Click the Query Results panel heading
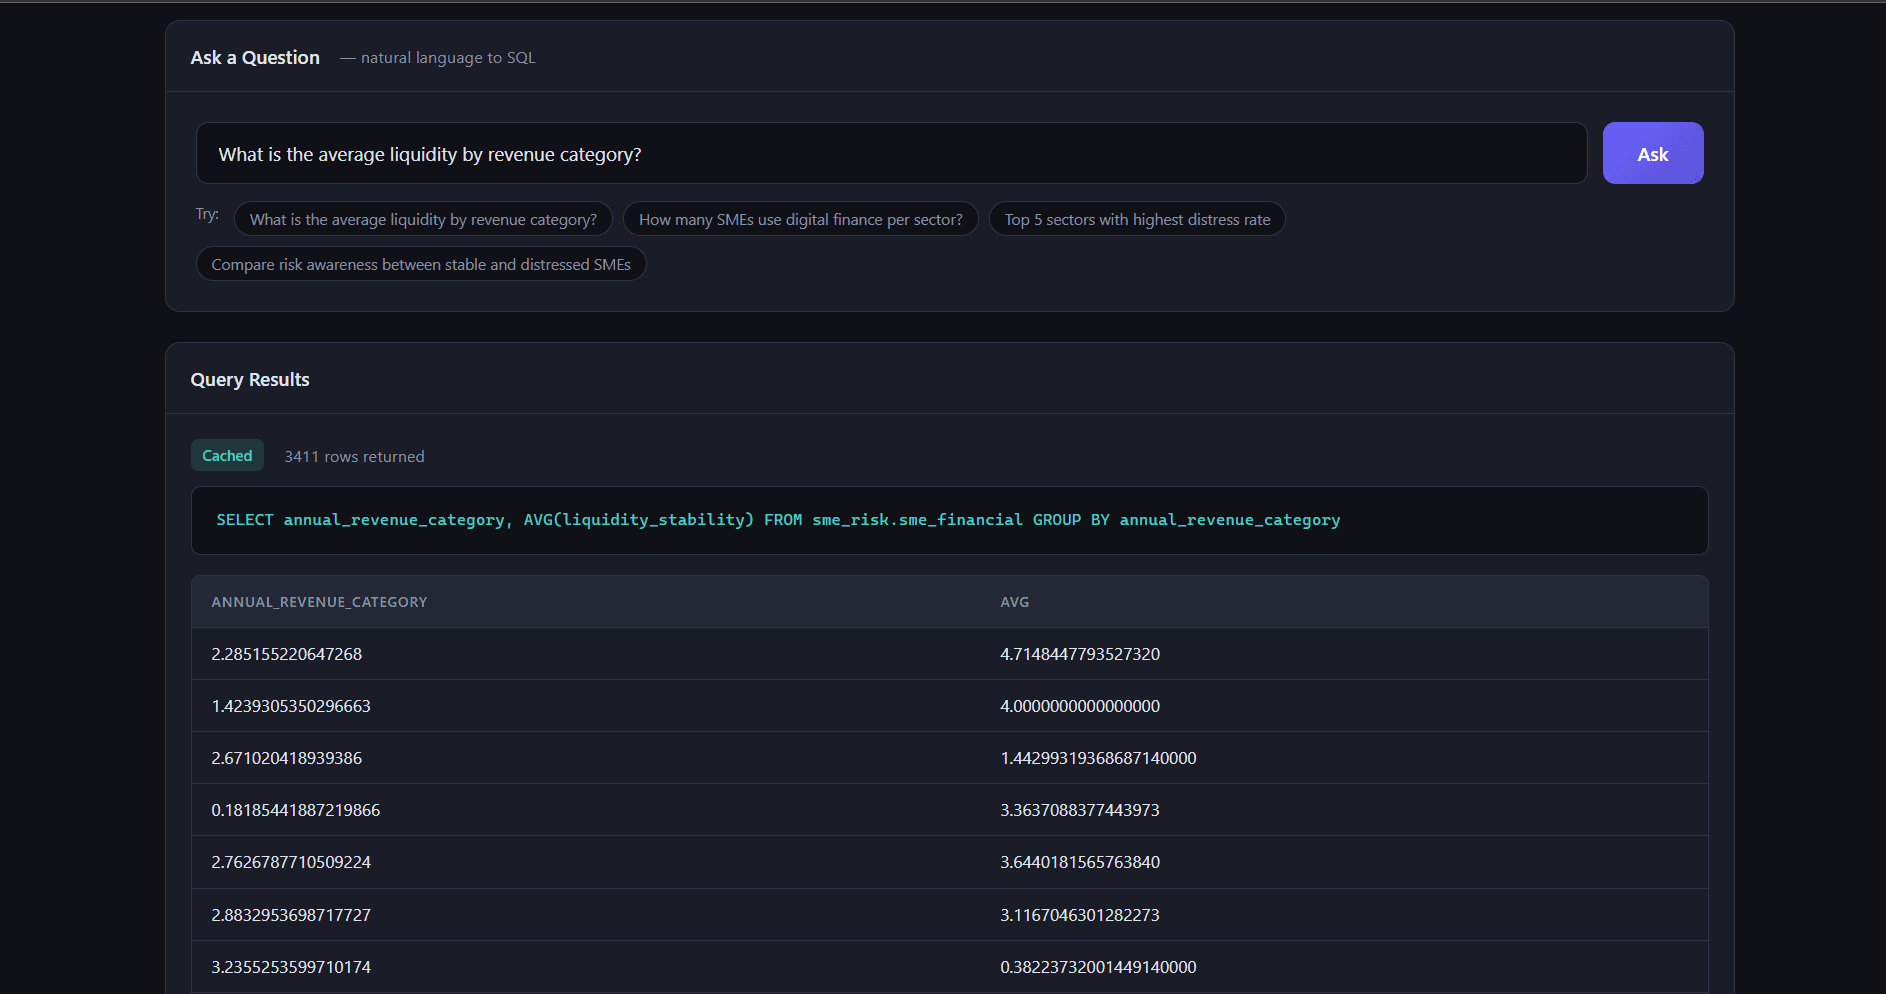This screenshot has height=994, width=1886. 250,380
